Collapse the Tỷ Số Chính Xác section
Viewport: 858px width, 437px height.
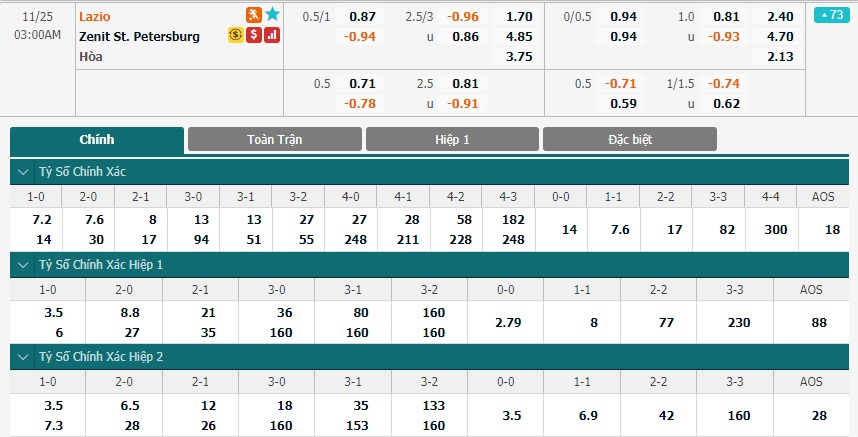[x=23, y=172]
